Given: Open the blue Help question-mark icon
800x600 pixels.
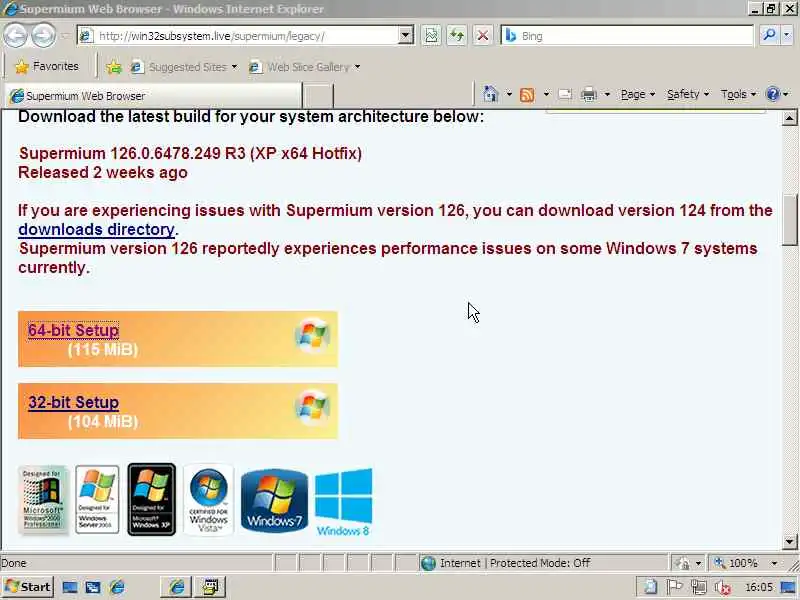Looking at the screenshot, I should (773, 94).
